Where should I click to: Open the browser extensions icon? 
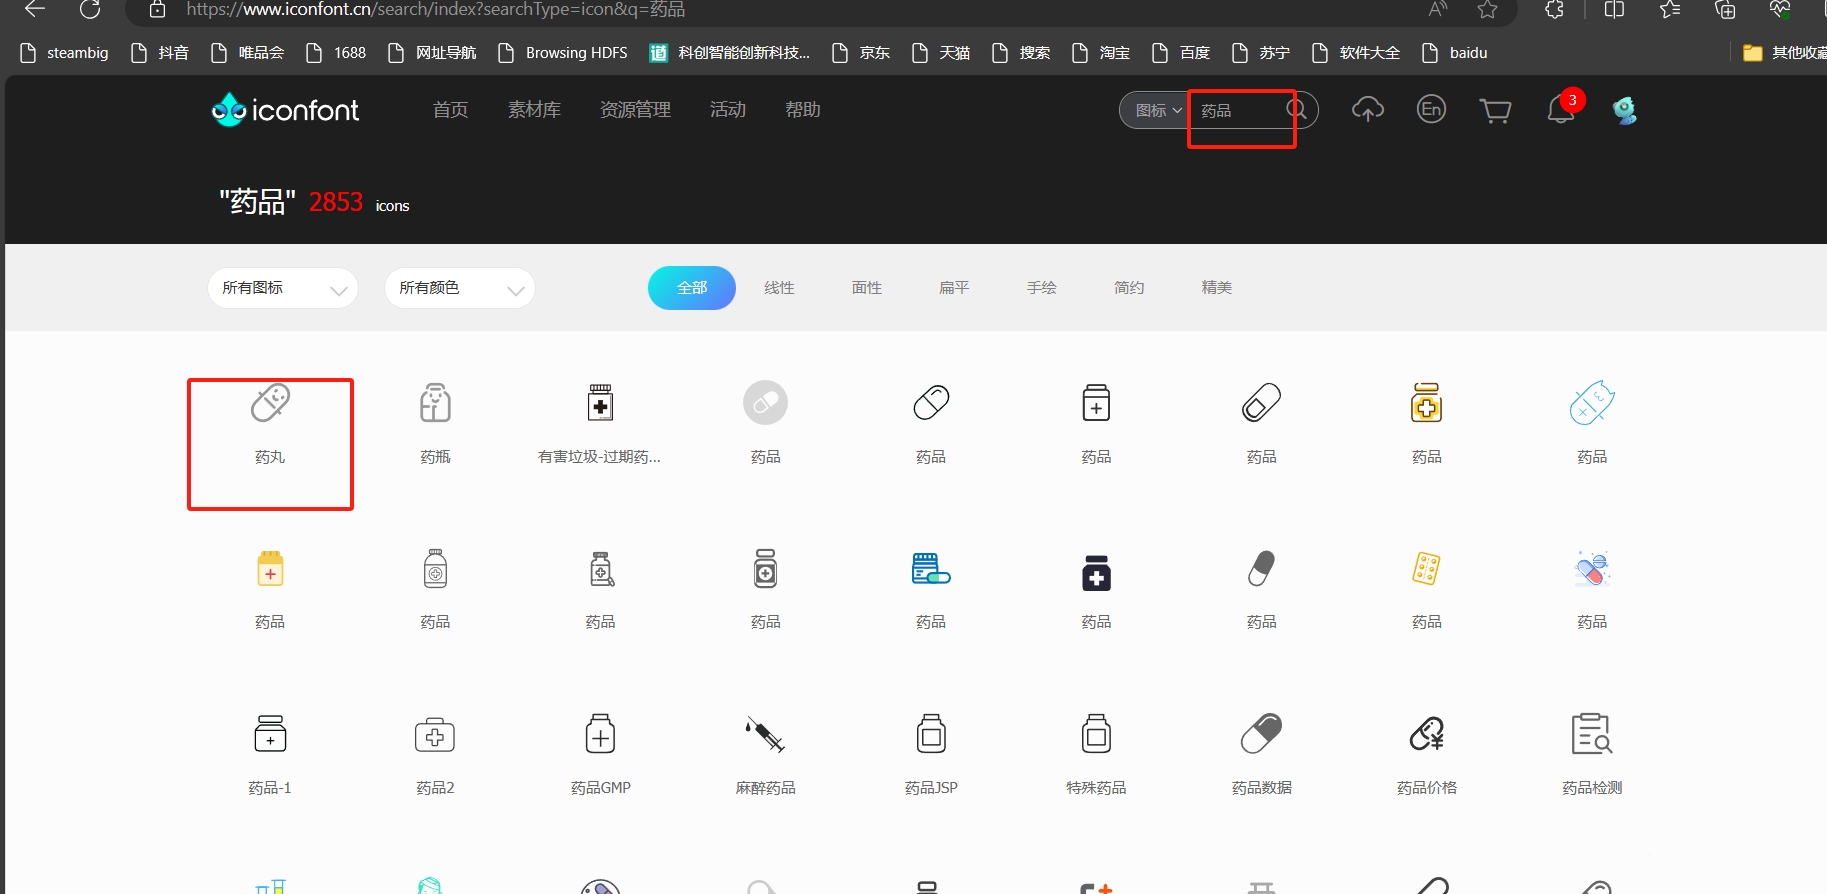pos(1554,9)
